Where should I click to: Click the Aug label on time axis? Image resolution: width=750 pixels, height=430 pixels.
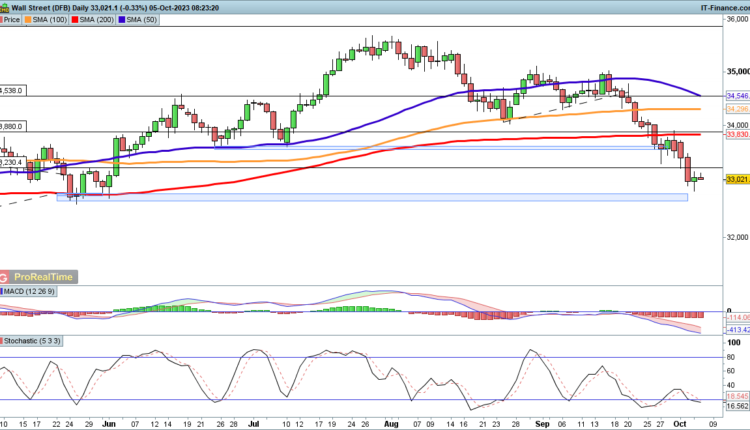click(385, 422)
